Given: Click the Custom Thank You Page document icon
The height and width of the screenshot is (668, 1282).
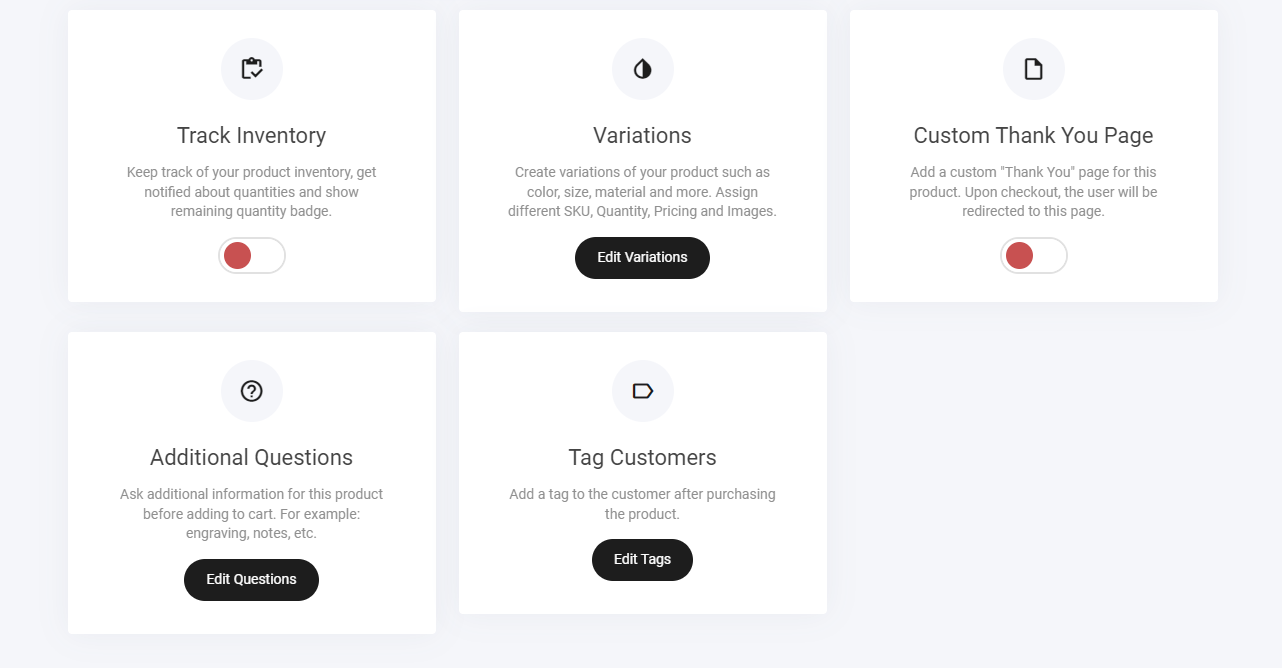Looking at the screenshot, I should coord(1034,69).
